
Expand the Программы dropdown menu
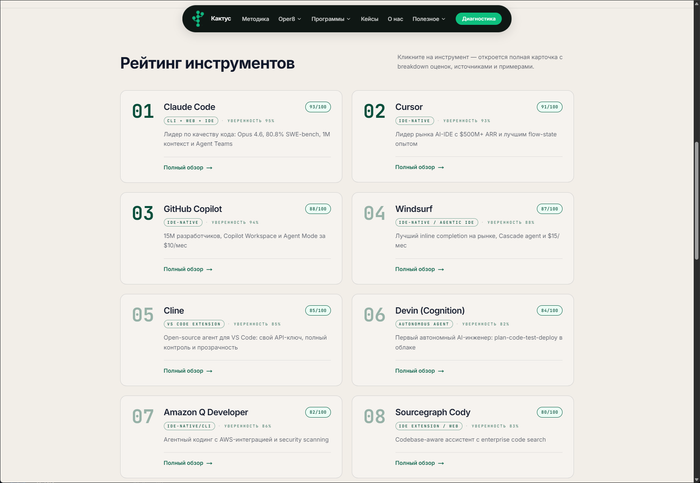[331, 19]
